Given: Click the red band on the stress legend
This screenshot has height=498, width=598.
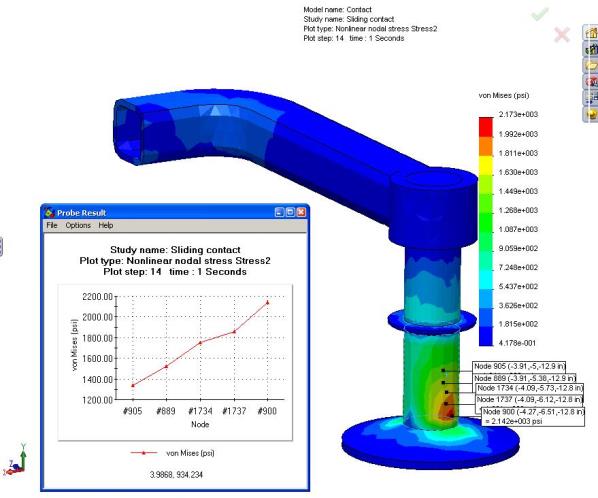Looking at the screenshot, I should (485, 127).
